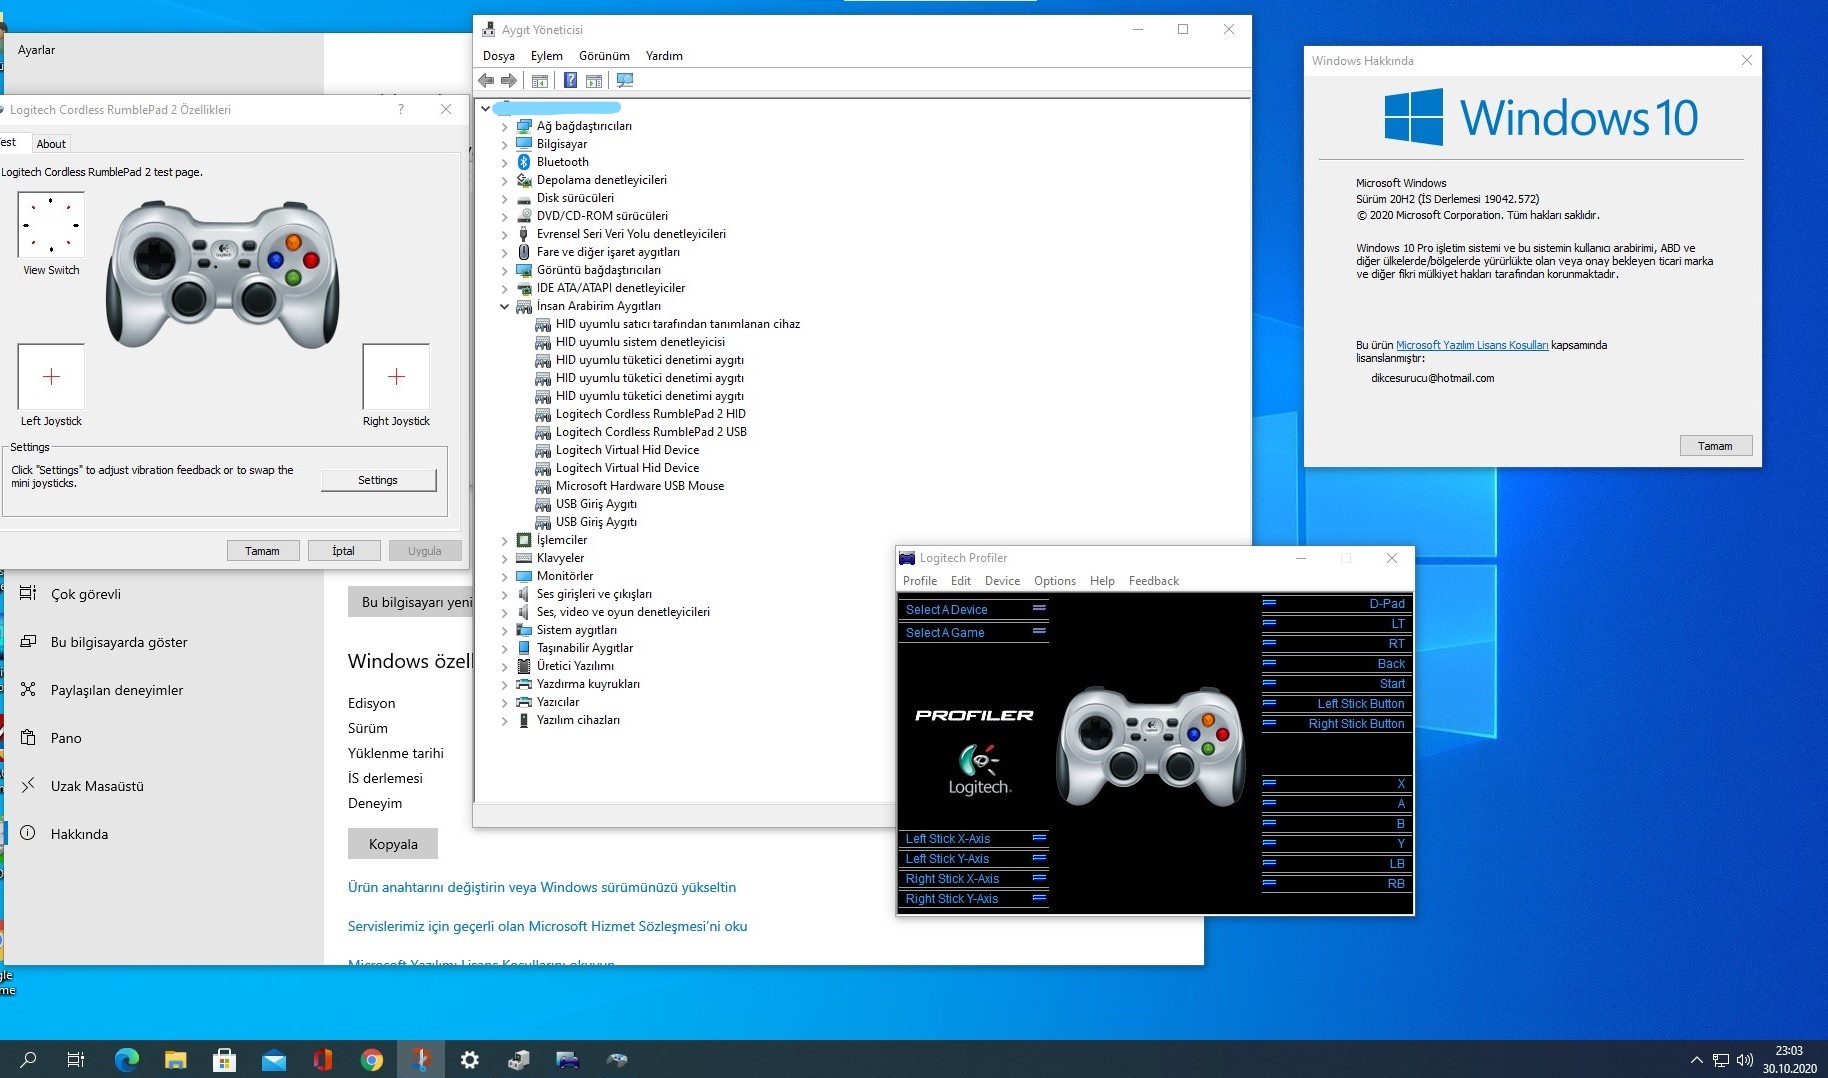This screenshot has height=1078, width=1828.
Task: Select Logitech Cordless RumblePad 2 HID device
Action: click(650, 414)
